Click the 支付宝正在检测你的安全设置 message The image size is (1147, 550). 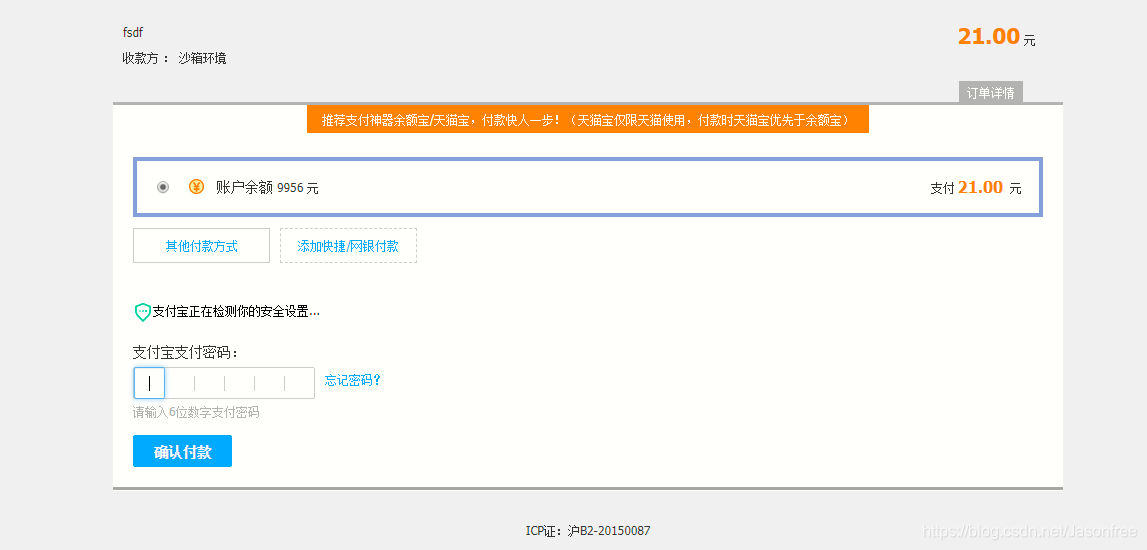(x=236, y=312)
